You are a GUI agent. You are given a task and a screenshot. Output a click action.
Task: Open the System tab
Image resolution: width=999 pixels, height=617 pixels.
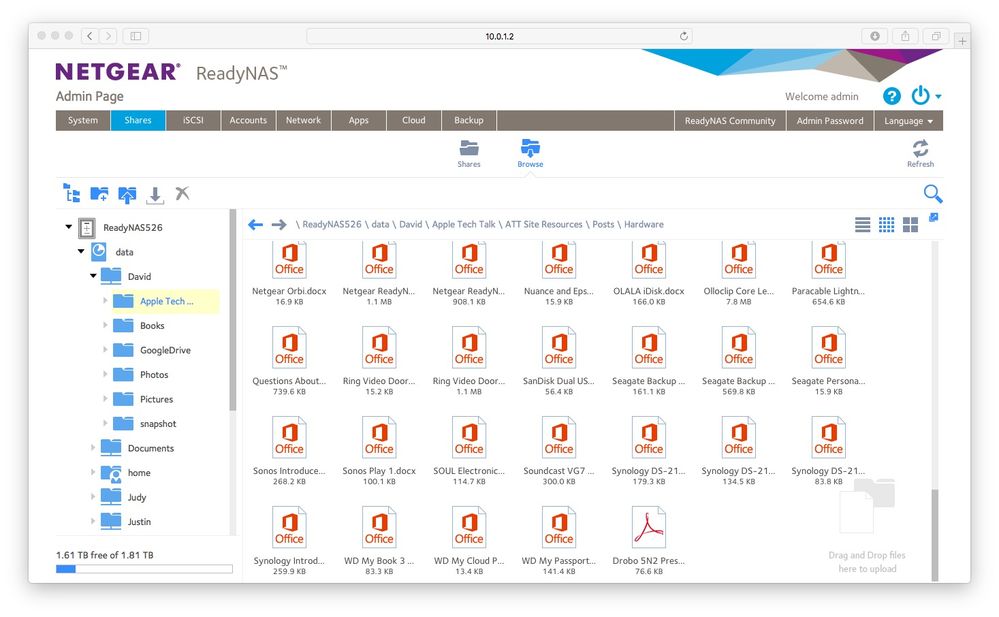[x=83, y=120]
